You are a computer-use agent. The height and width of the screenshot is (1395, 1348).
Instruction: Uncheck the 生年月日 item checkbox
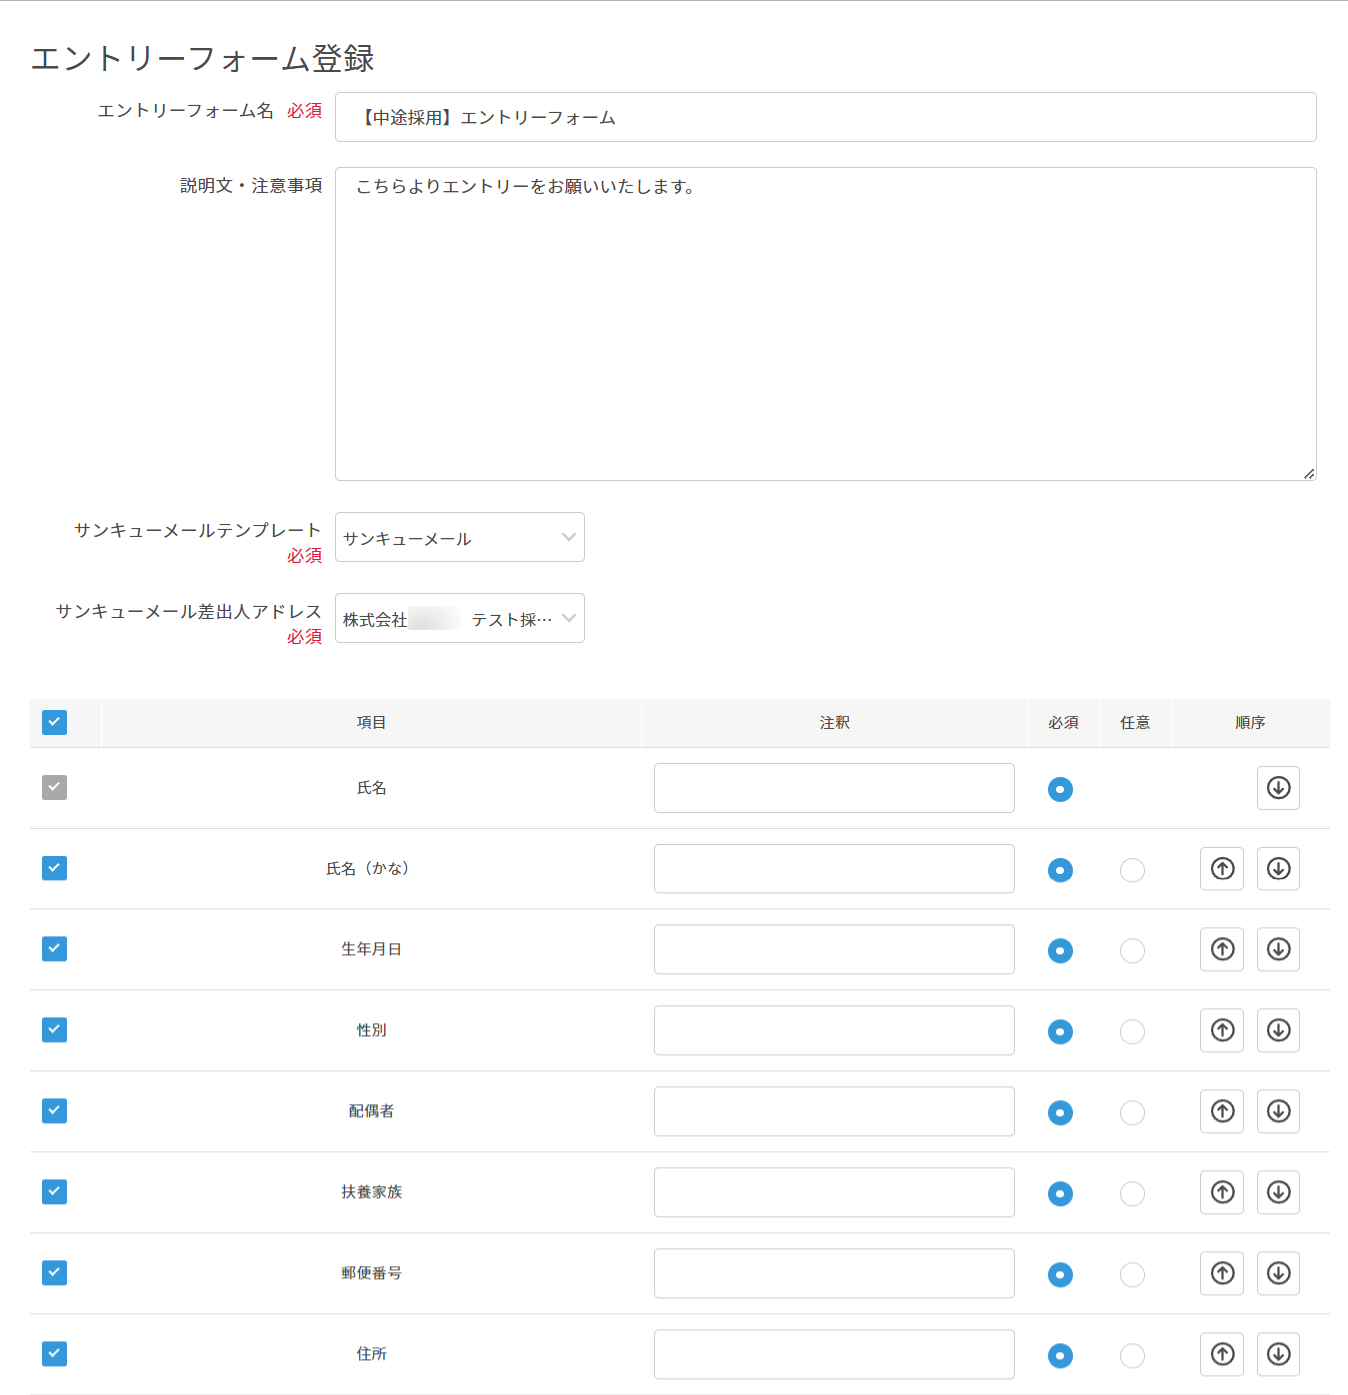[x=55, y=949]
